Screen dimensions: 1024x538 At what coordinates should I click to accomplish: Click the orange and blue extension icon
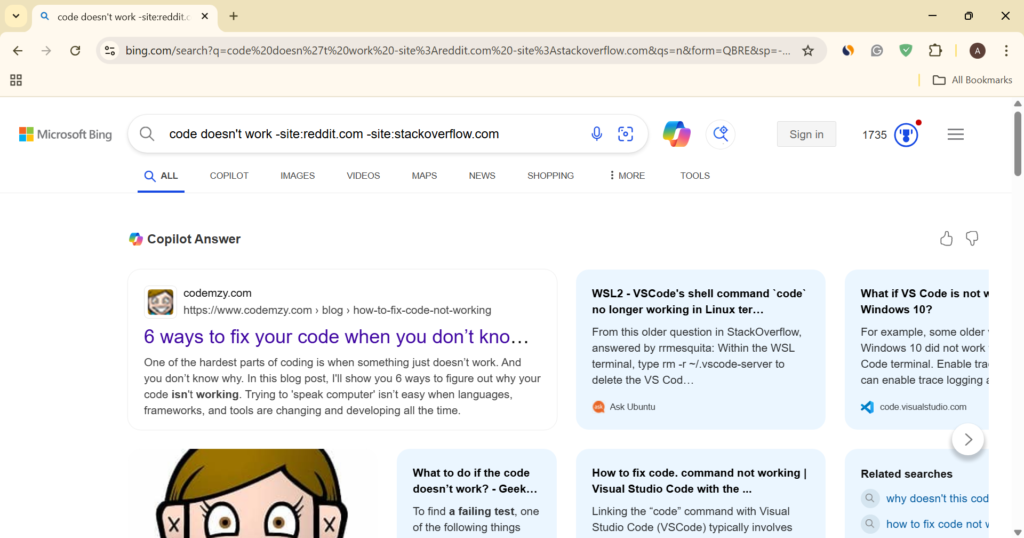coord(848,50)
